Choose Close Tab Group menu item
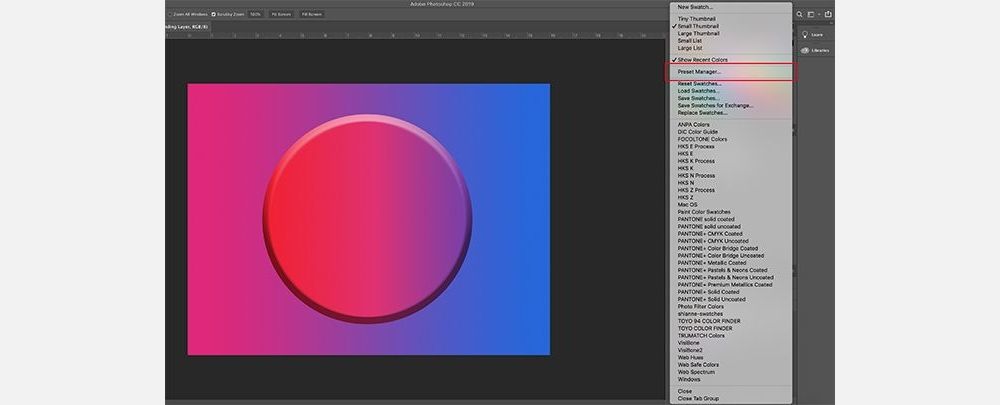Screen dimensions: 1000x405 click(697, 399)
